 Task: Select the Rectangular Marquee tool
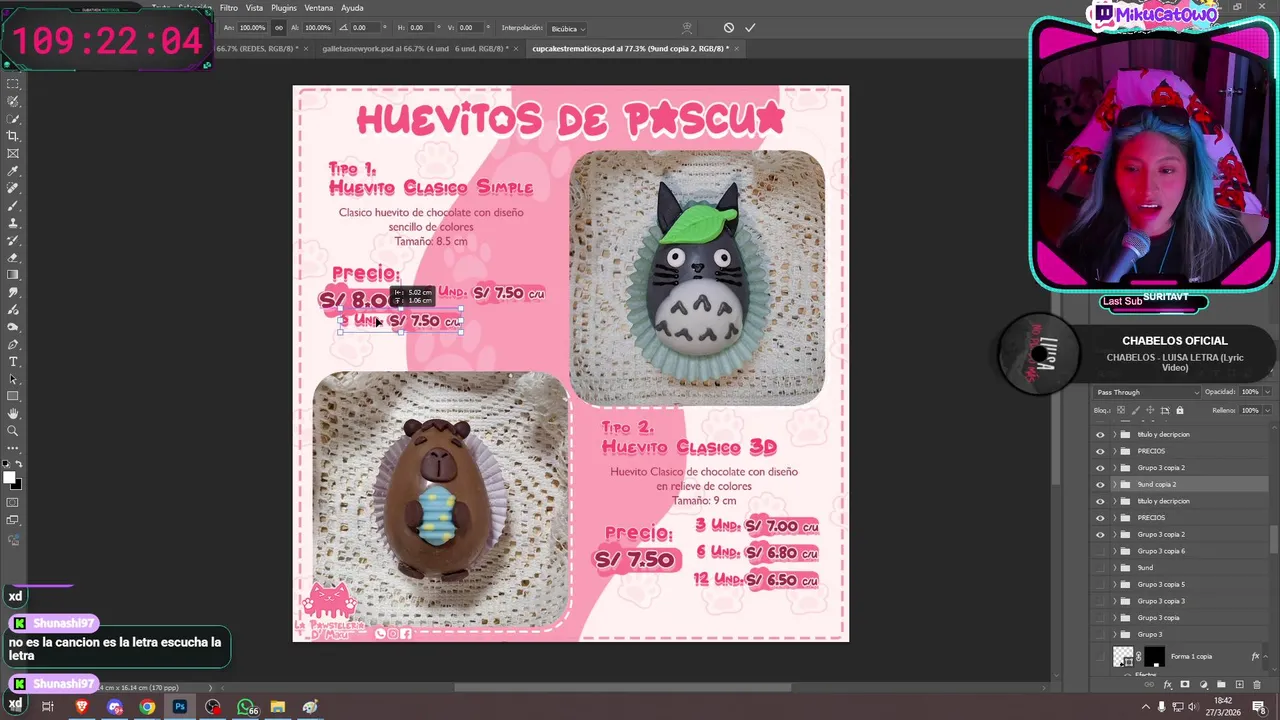13,84
